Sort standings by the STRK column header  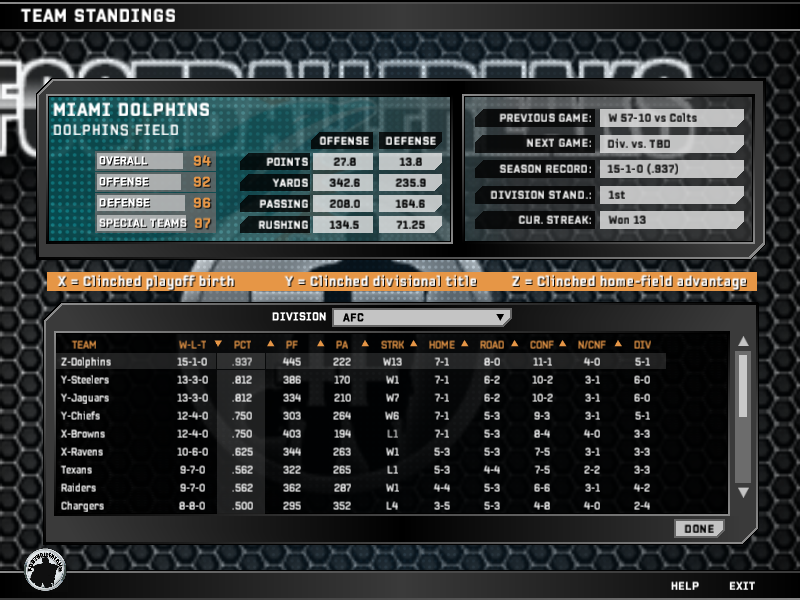coord(392,345)
